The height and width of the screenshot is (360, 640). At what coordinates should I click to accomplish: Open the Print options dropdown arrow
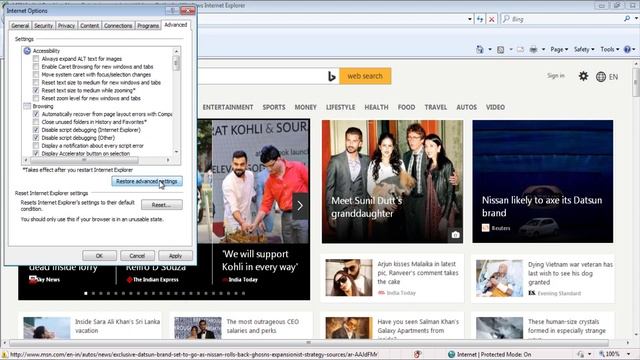click(543, 49)
